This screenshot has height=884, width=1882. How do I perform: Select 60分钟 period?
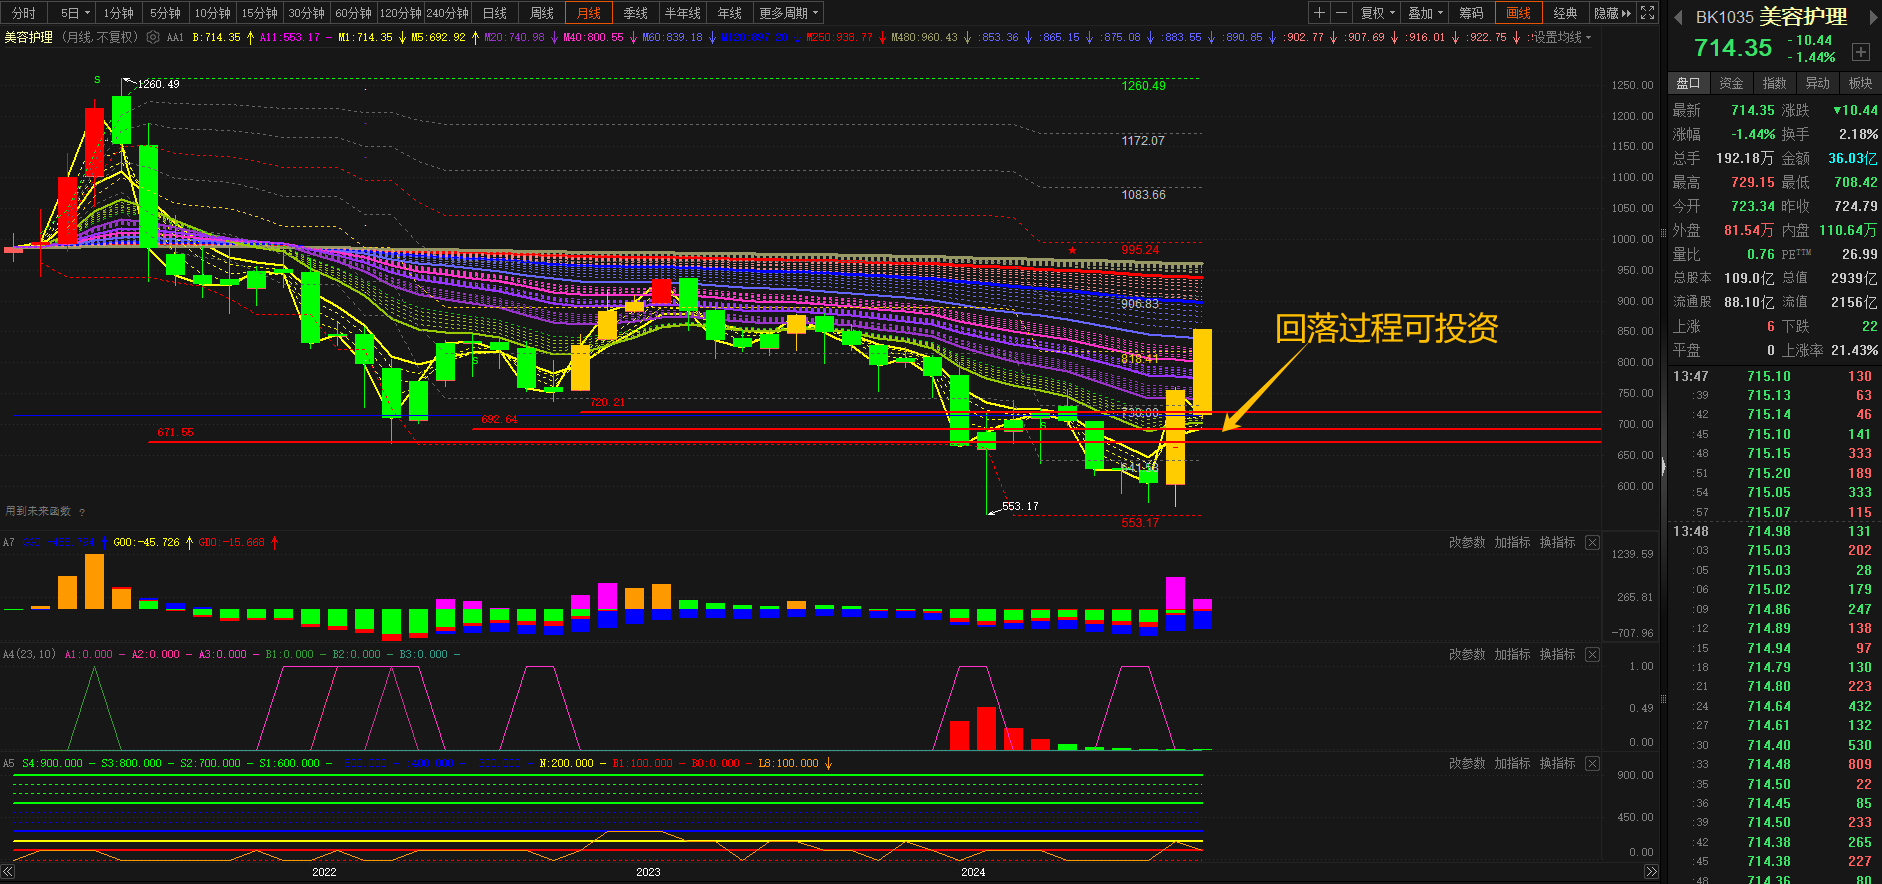coord(354,13)
